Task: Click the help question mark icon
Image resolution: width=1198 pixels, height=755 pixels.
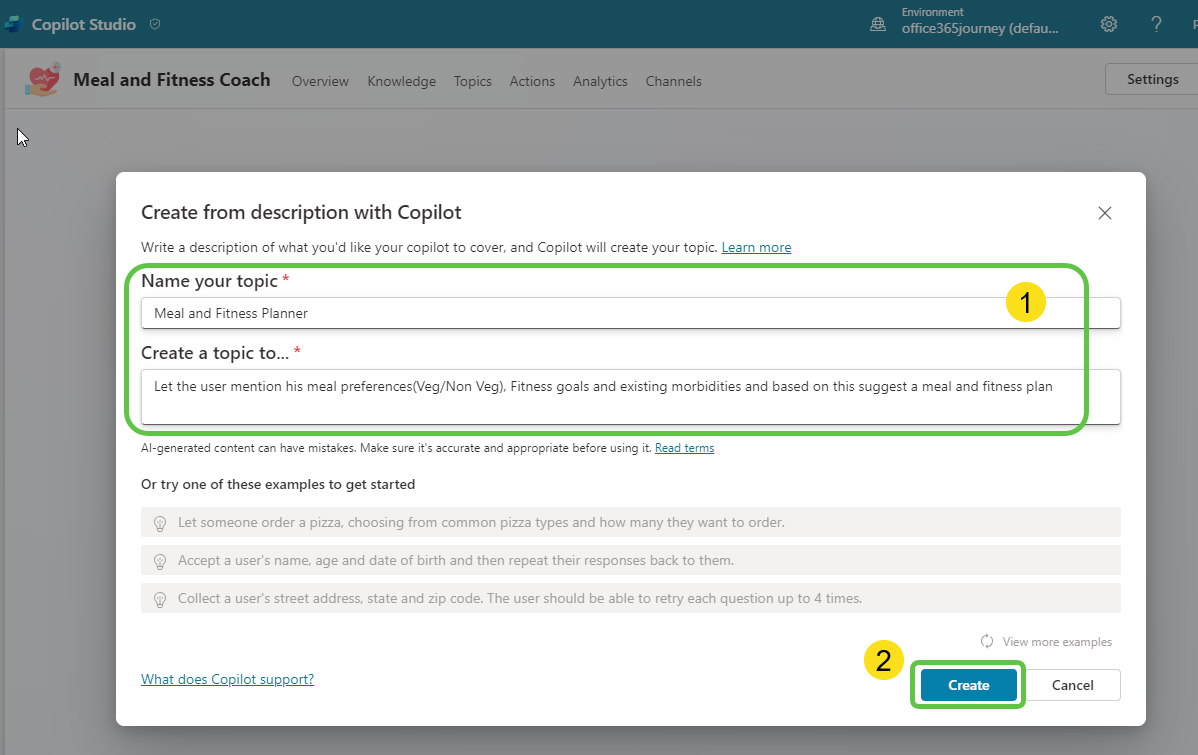Action: coord(1156,24)
